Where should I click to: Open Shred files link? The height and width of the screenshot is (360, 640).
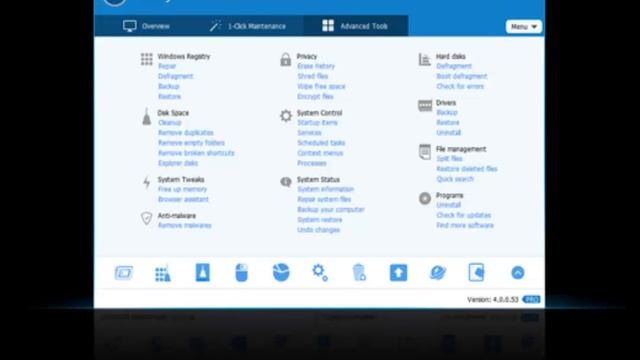coord(313,76)
